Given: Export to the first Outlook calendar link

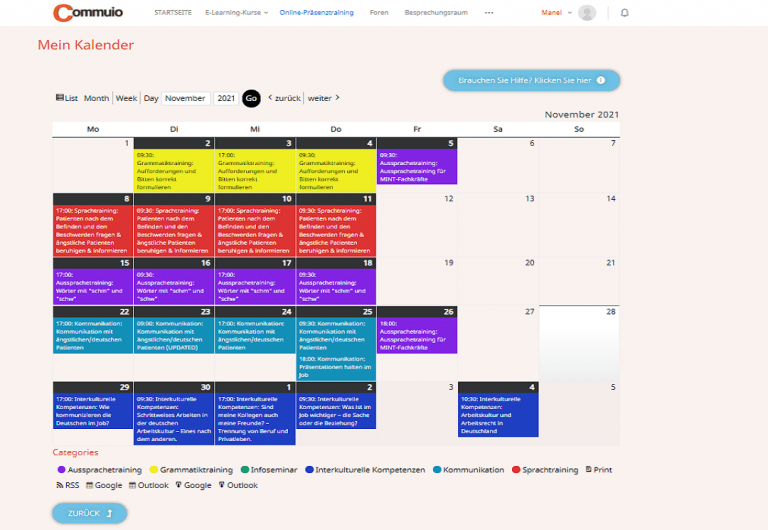Looking at the screenshot, I should [x=148, y=485].
